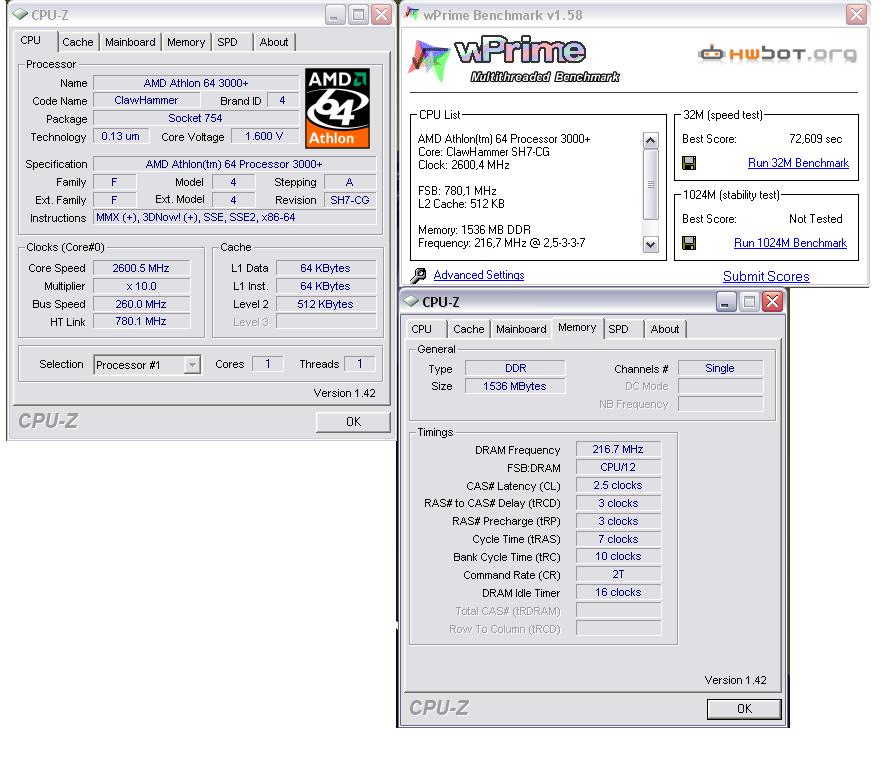Minimize the left CPU-Z window
Screen dimensions: 882x771
pyautogui.click(x=335, y=15)
